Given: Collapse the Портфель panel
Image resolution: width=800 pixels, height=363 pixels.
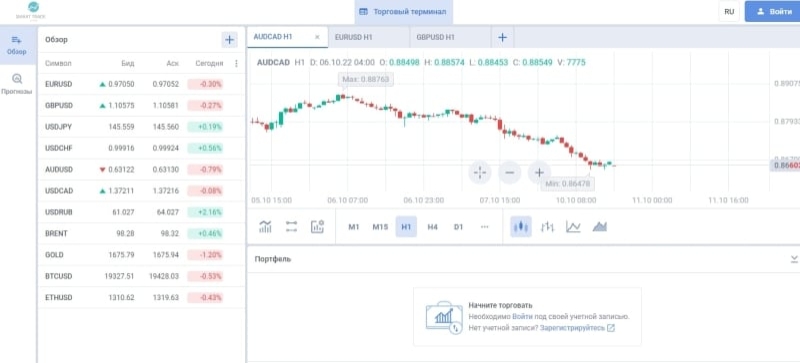Looking at the screenshot, I should (x=794, y=259).
